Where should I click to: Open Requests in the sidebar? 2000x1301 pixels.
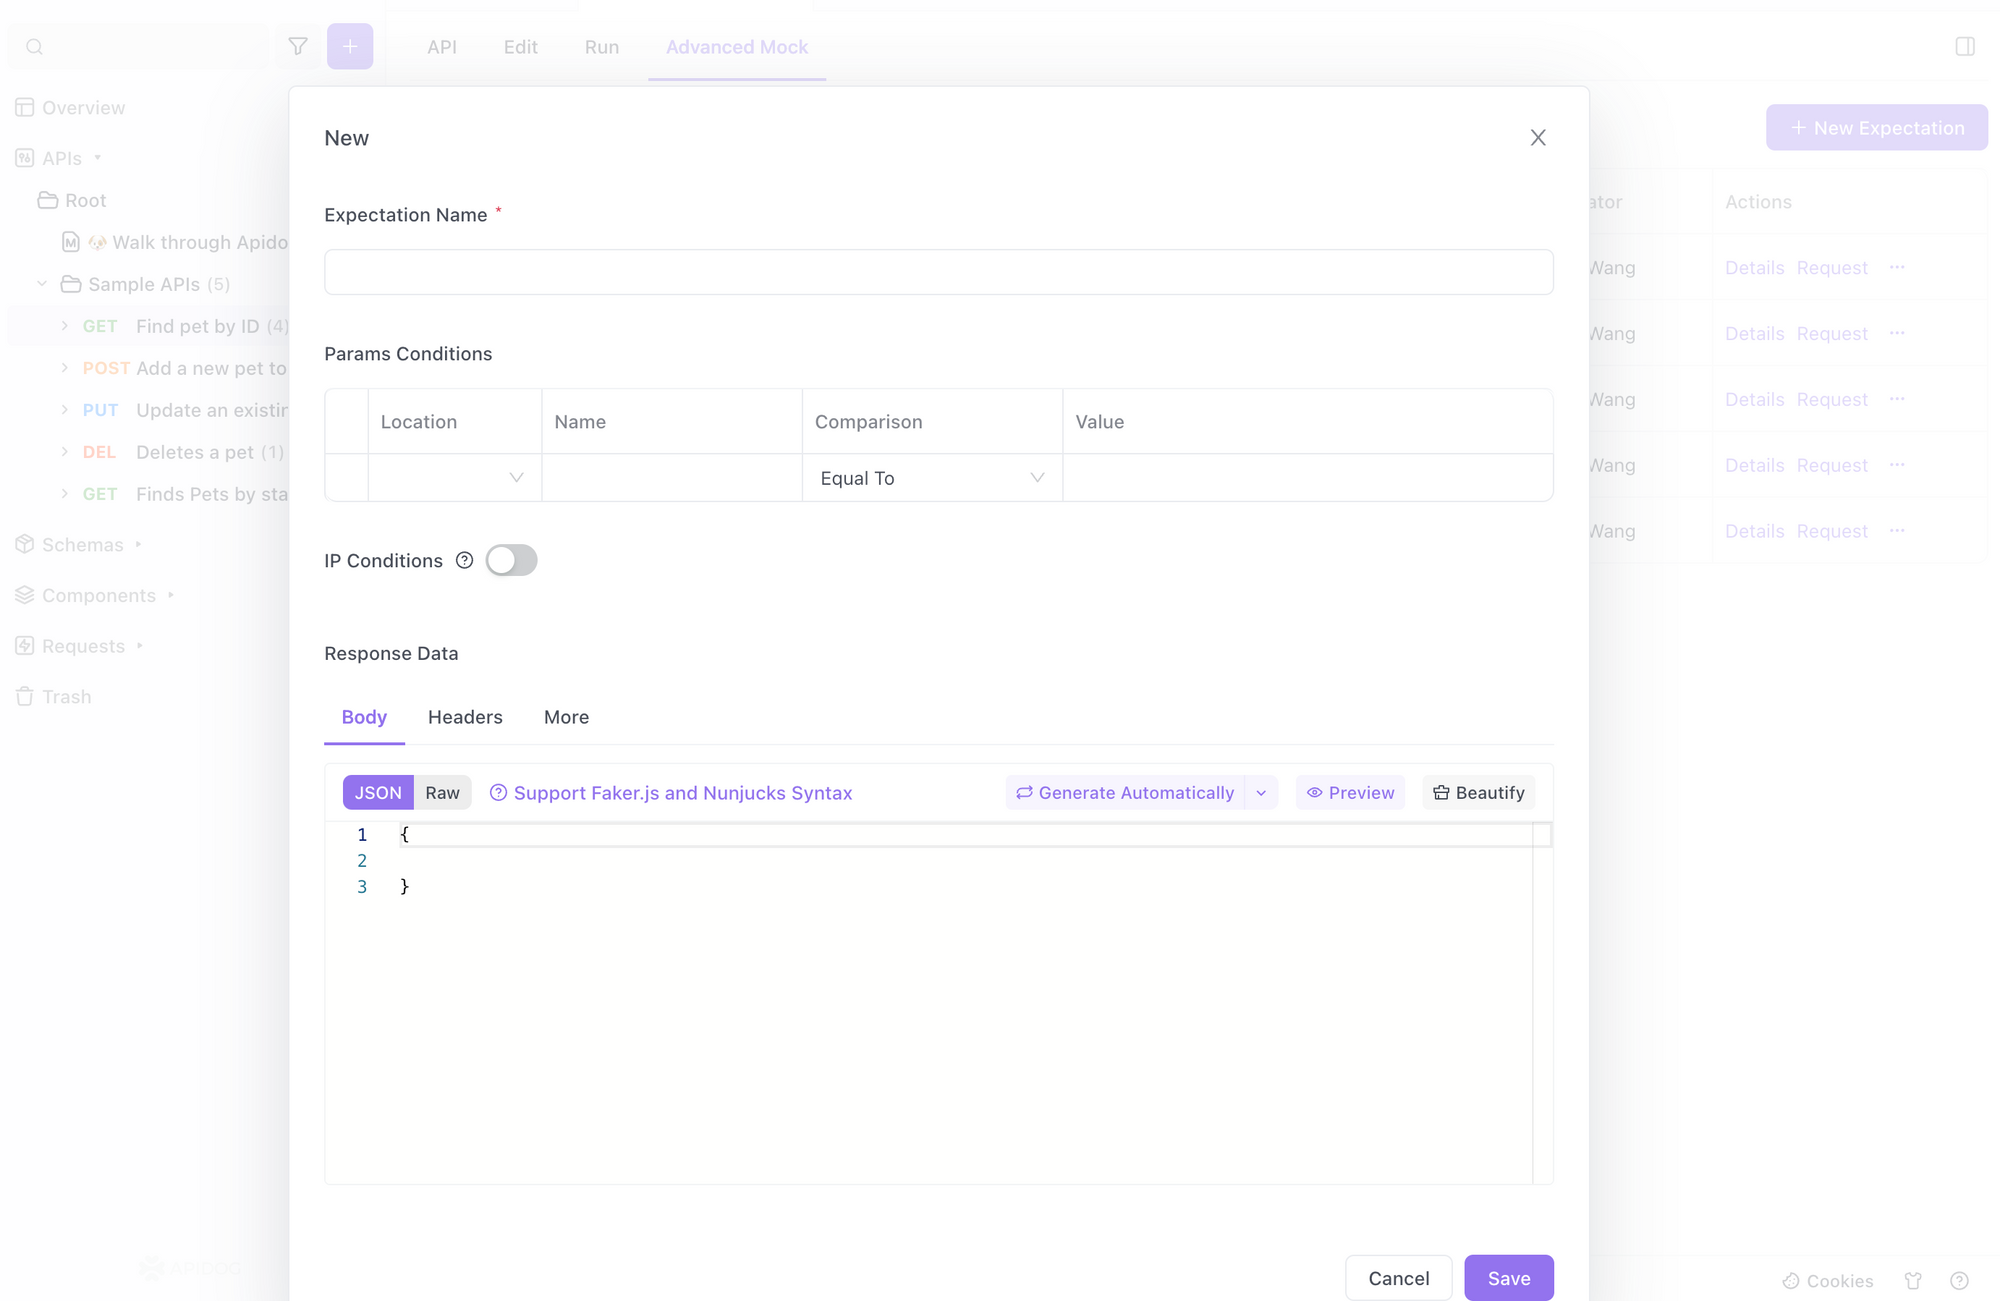point(83,646)
